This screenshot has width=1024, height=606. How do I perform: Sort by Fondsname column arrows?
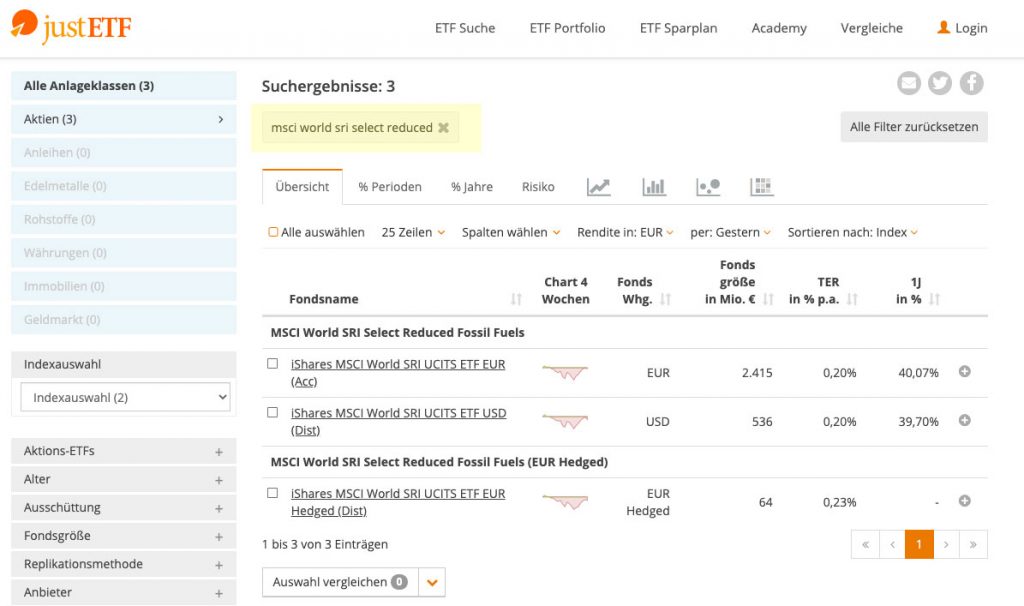(516, 299)
